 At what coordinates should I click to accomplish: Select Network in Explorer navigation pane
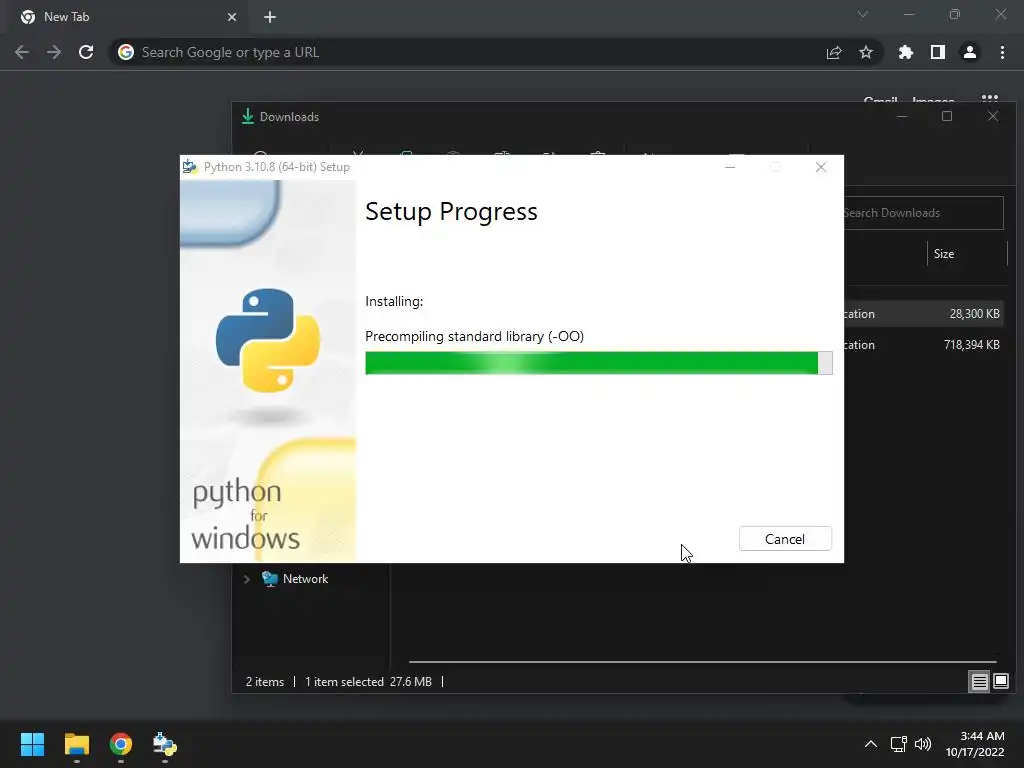click(305, 579)
